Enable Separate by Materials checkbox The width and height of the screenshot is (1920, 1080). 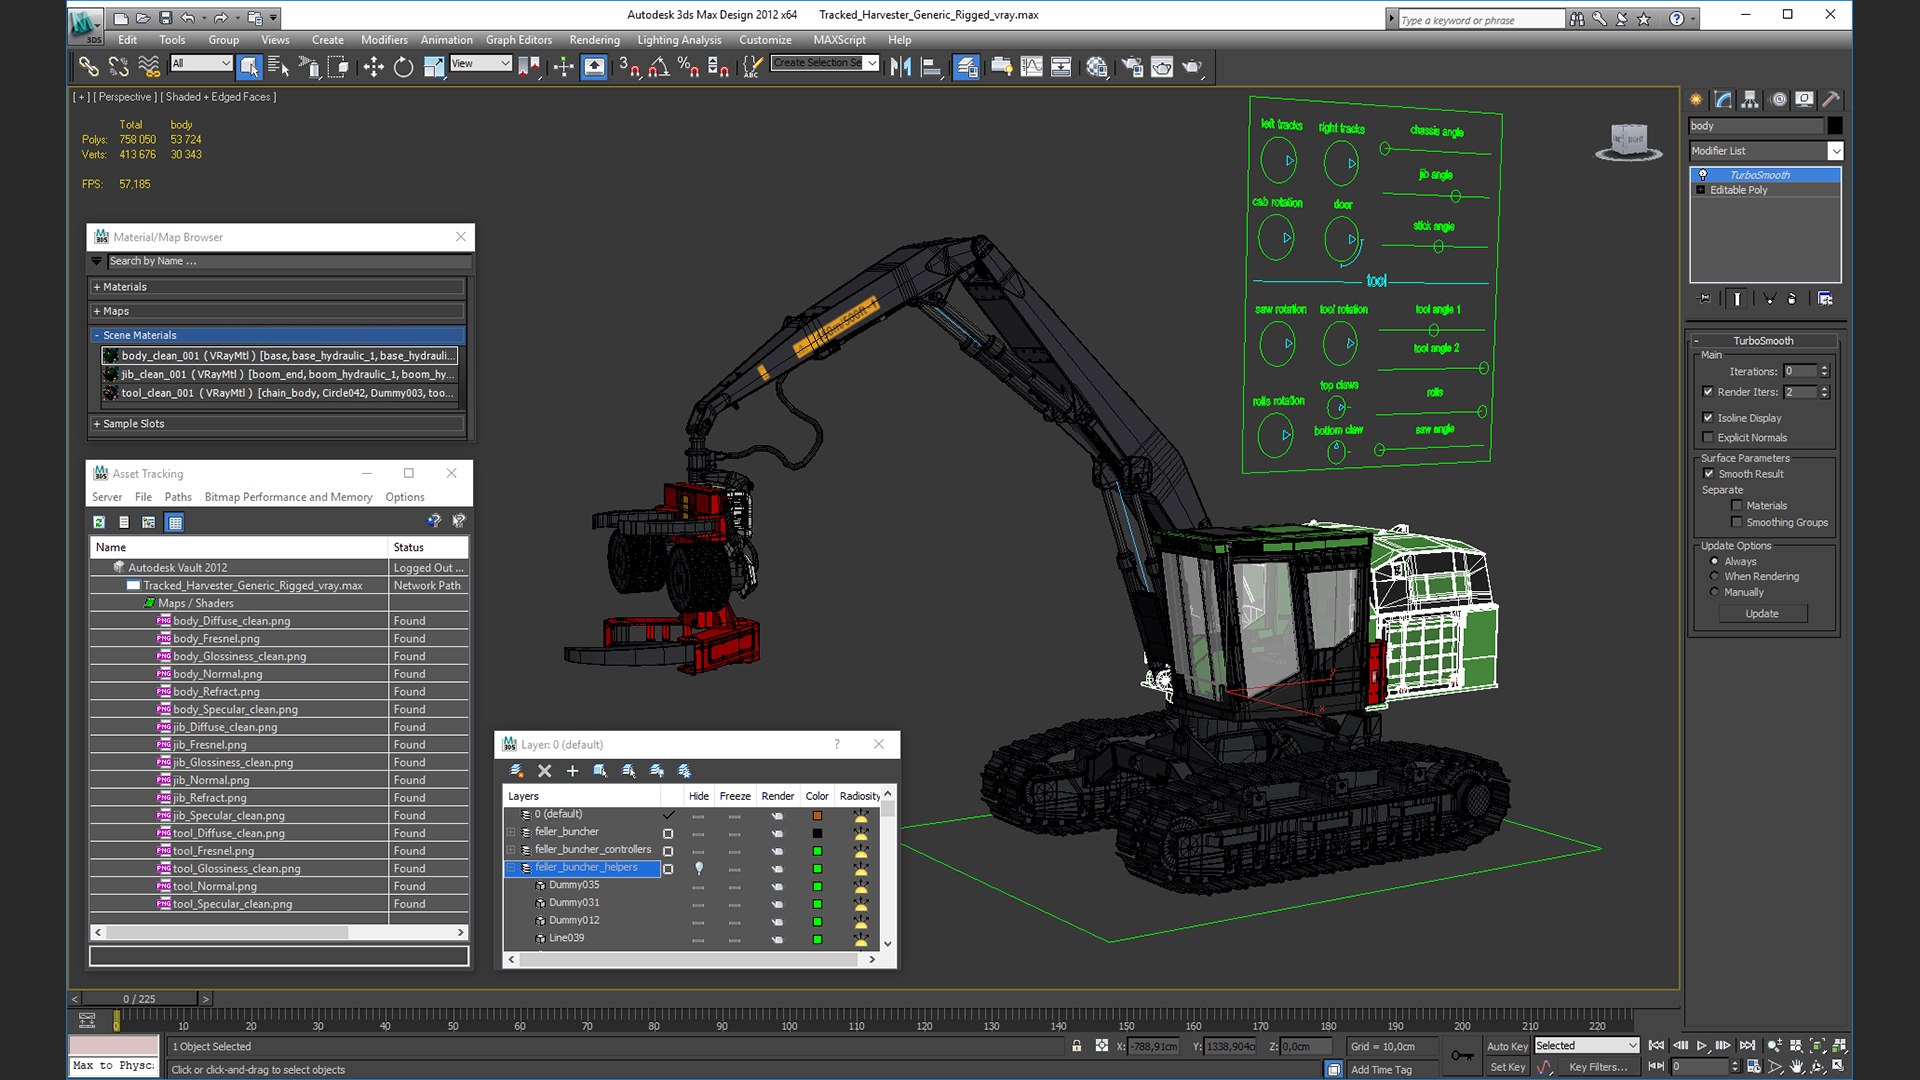[x=1737, y=506]
